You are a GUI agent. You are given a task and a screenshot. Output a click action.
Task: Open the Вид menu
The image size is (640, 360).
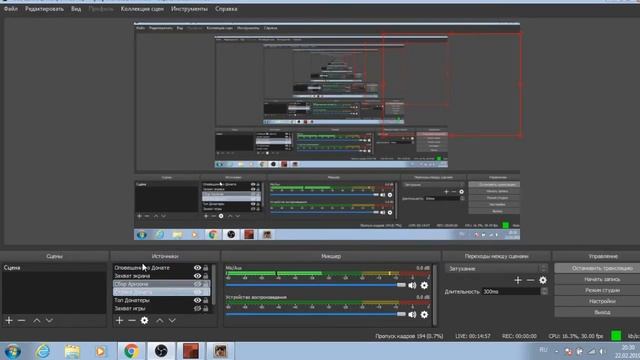76,9
